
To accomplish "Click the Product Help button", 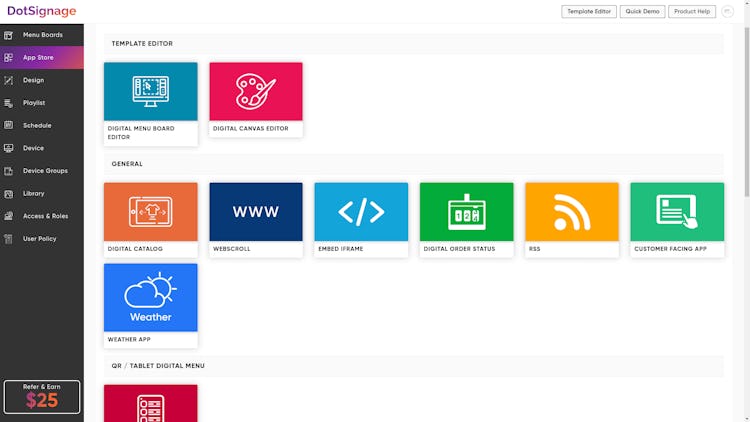I will [692, 11].
